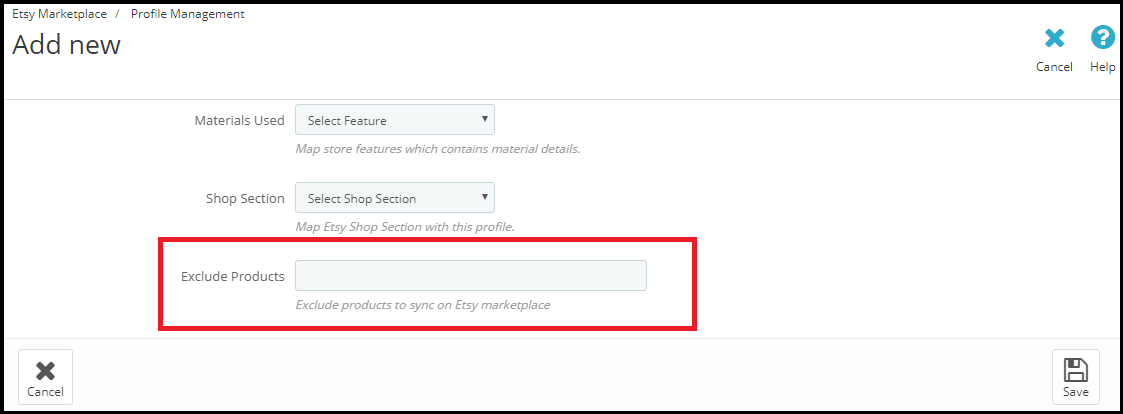Click the arrow on the Select Feature combo box

pyautogui.click(x=485, y=119)
